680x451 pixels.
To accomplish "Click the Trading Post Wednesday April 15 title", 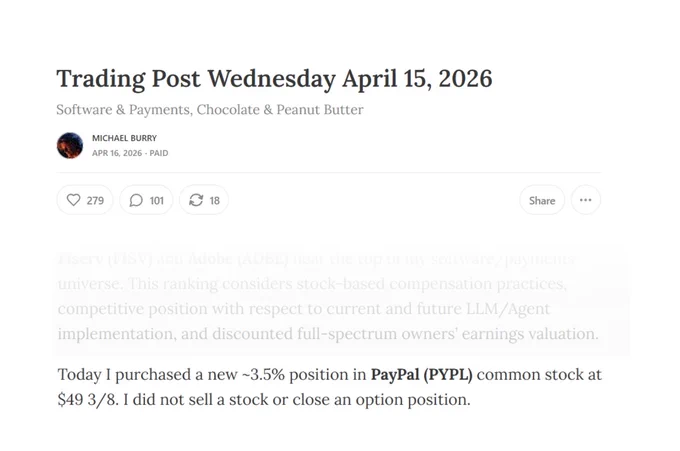I will [274, 78].
